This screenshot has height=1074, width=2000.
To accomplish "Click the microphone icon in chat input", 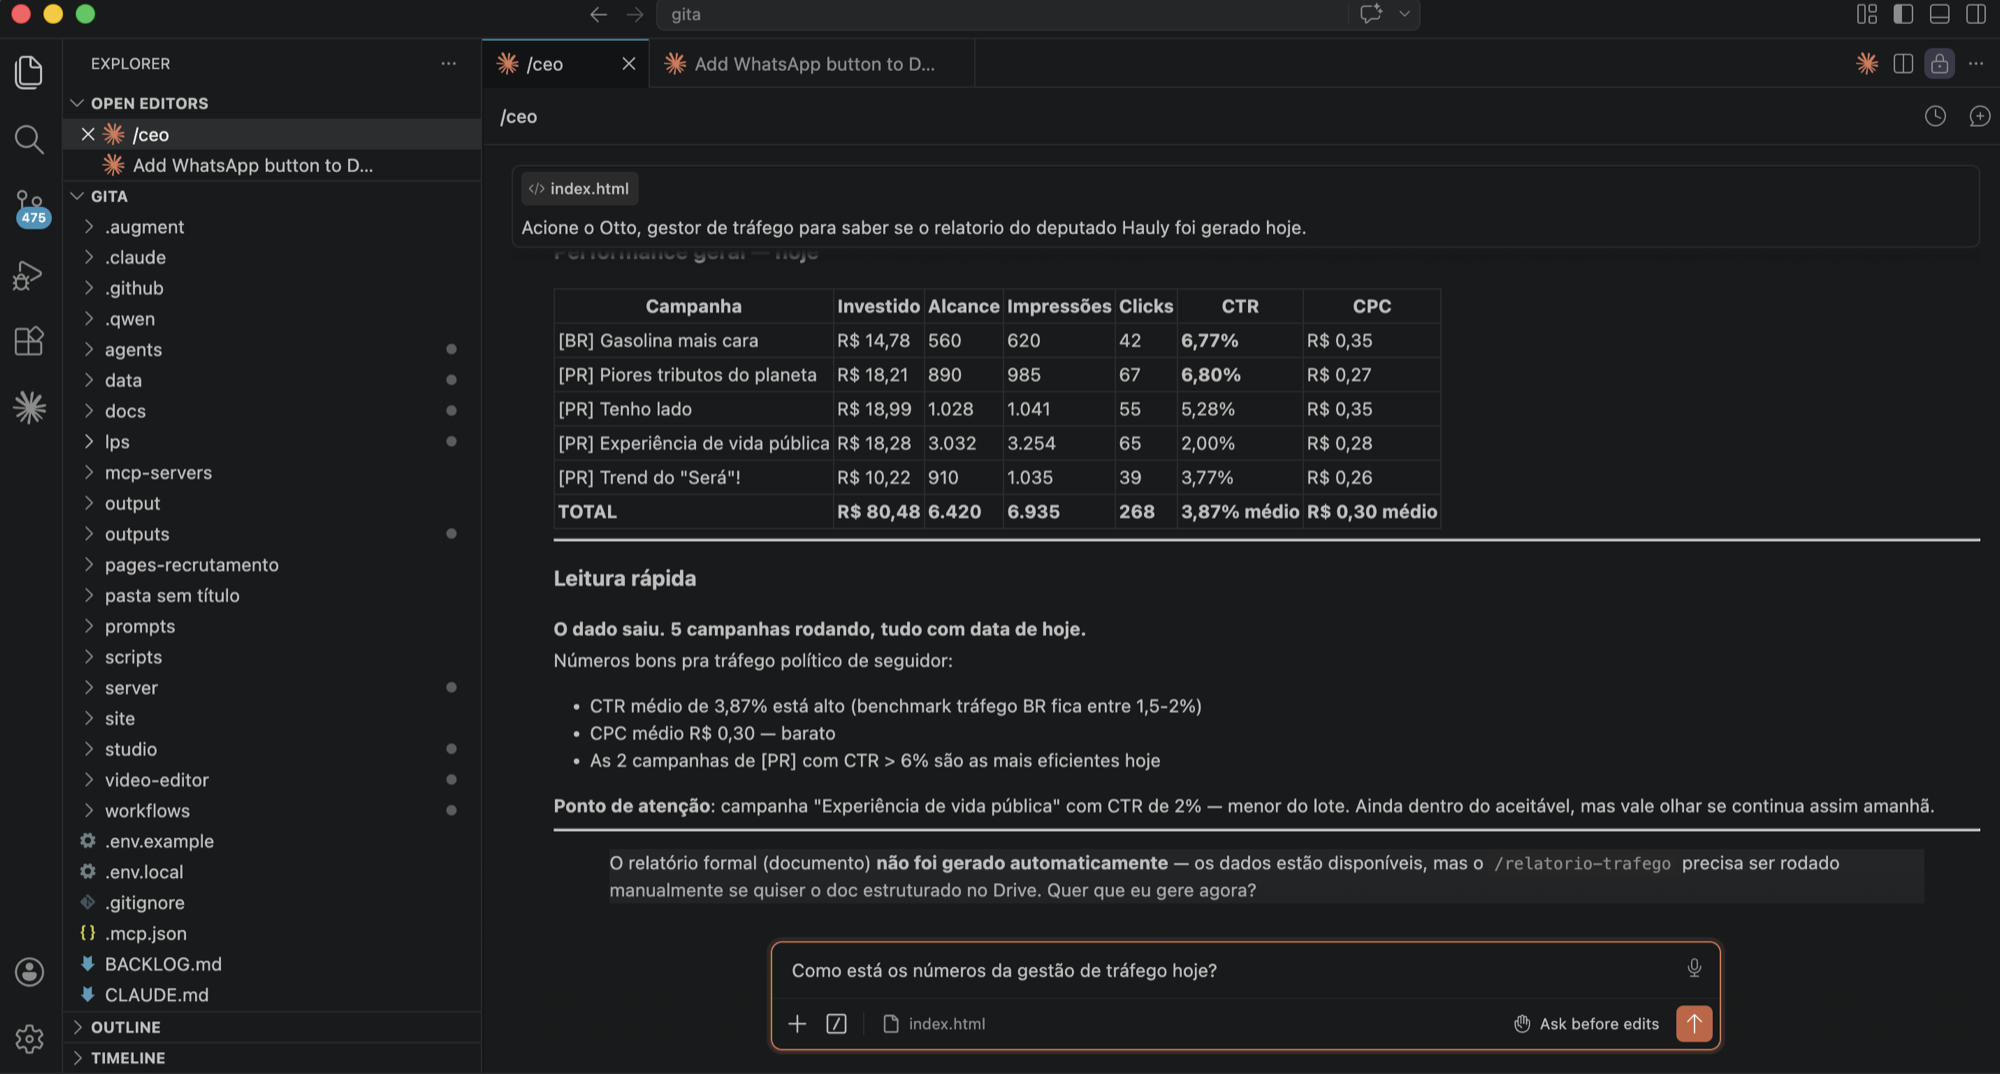I will (x=1693, y=968).
